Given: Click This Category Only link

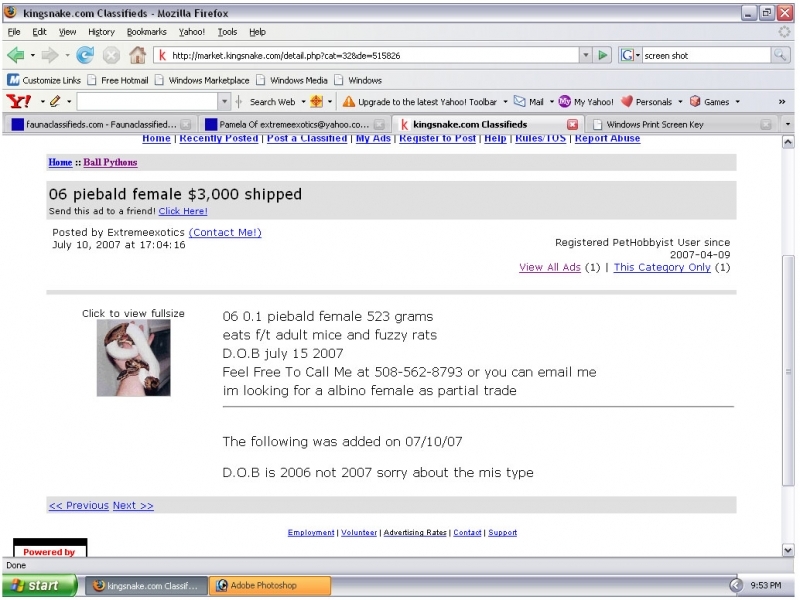Looking at the screenshot, I should click(662, 267).
